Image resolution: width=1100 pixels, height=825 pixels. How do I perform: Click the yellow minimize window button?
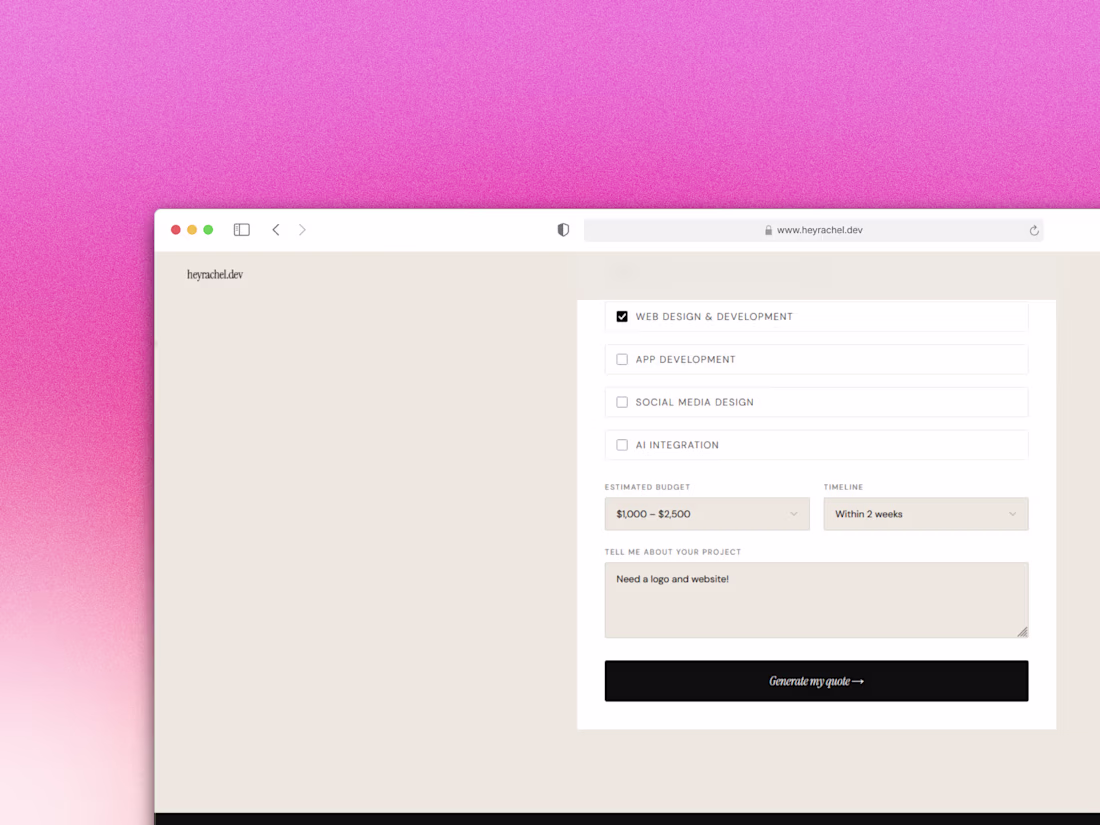tap(191, 229)
